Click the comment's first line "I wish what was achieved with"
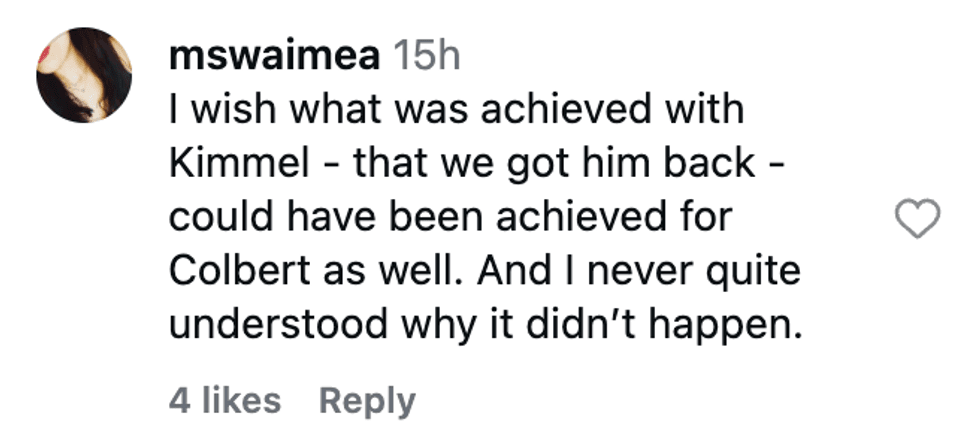Viewport: 980px width, 433px height. coord(458,110)
